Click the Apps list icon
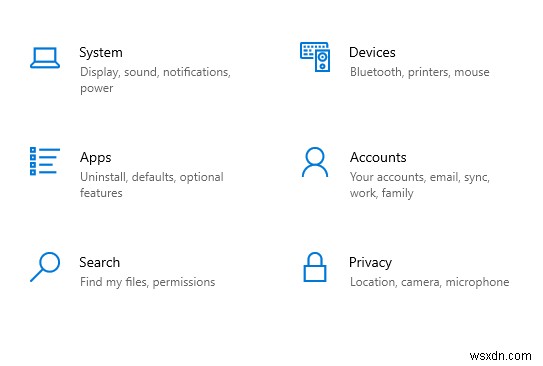Screen dimensions: 543x366 coord(45,161)
